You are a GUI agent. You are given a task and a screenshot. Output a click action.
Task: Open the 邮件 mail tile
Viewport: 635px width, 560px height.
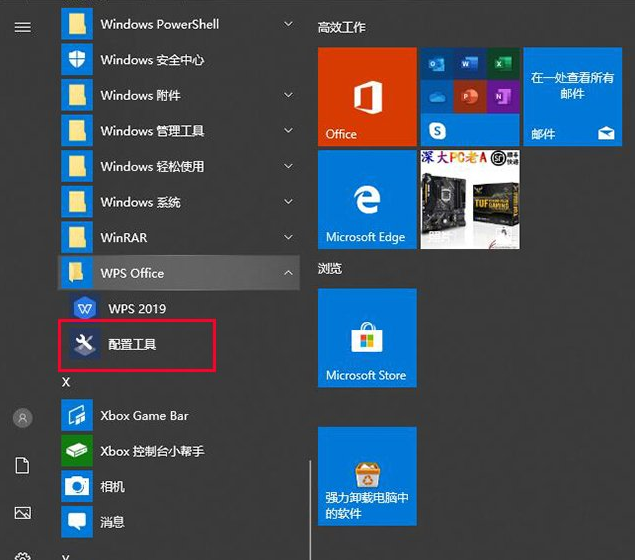point(572,97)
